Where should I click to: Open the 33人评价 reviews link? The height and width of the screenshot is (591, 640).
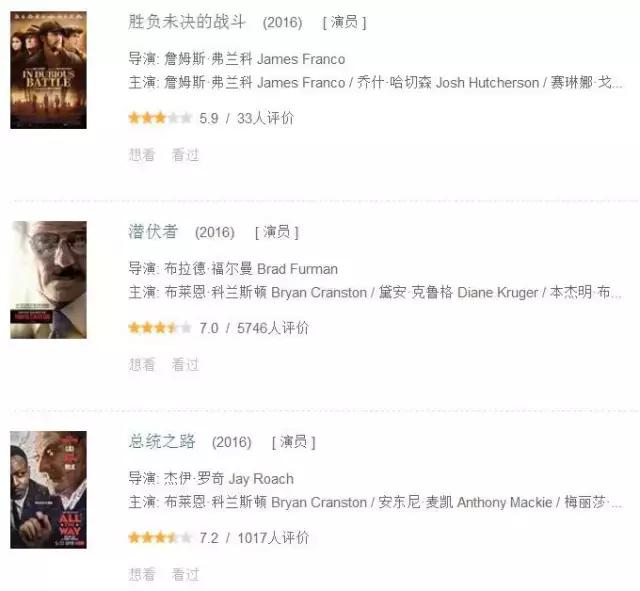(x=265, y=118)
